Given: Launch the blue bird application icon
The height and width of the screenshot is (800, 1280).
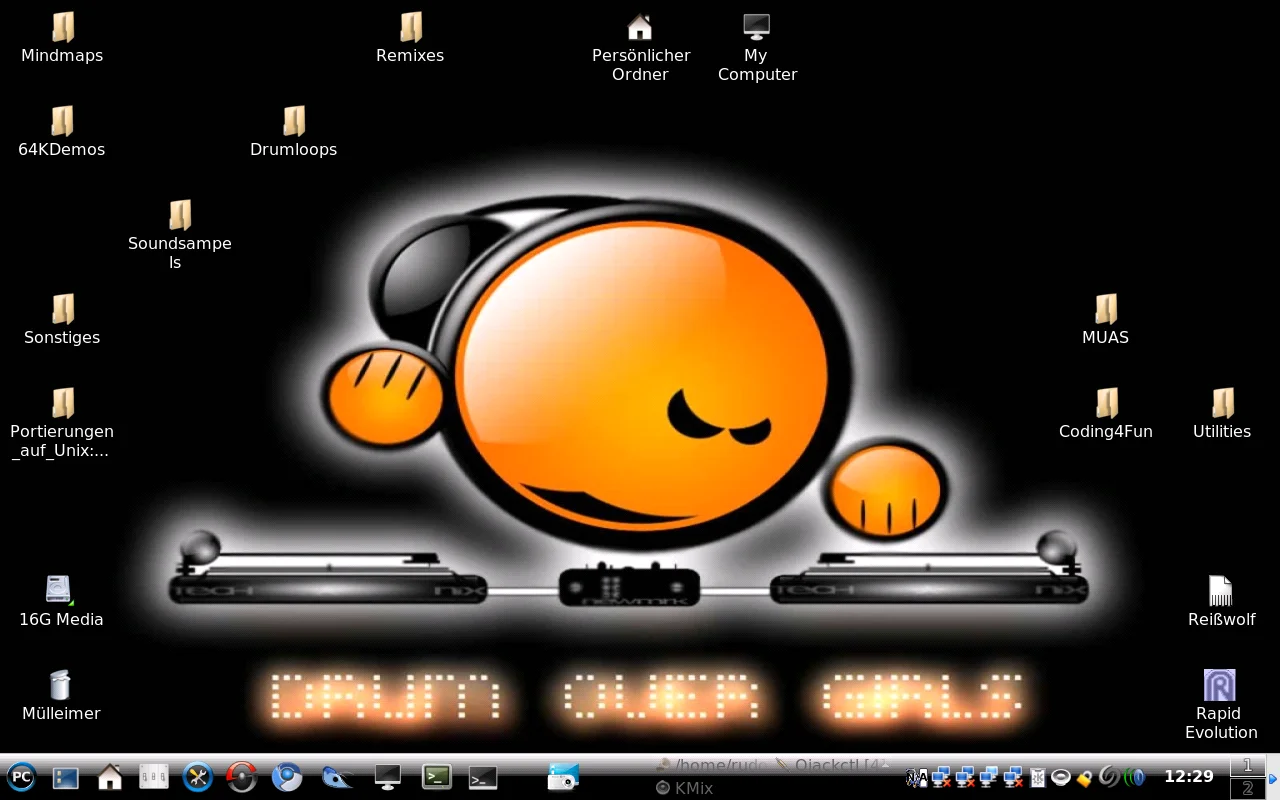Looking at the screenshot, I should [337, 776].
